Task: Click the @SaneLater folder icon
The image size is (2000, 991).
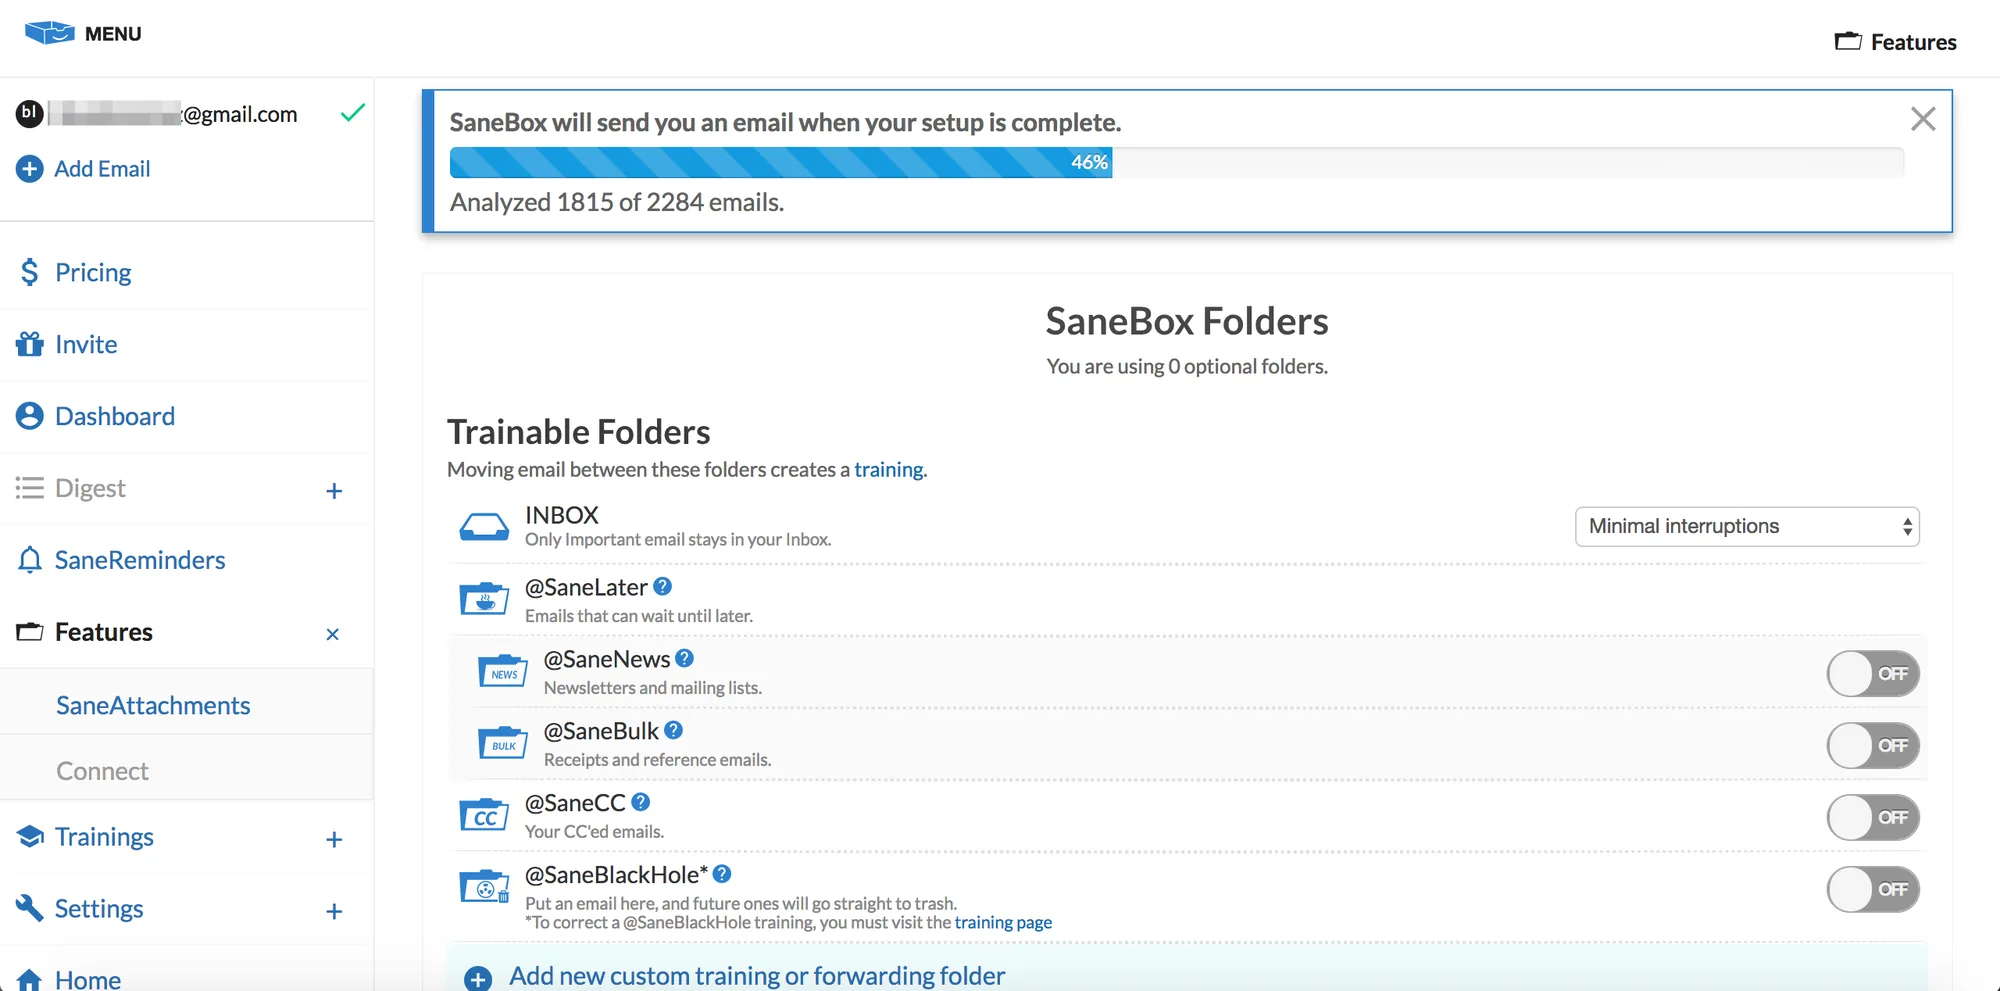Action: tap(484, 598)
